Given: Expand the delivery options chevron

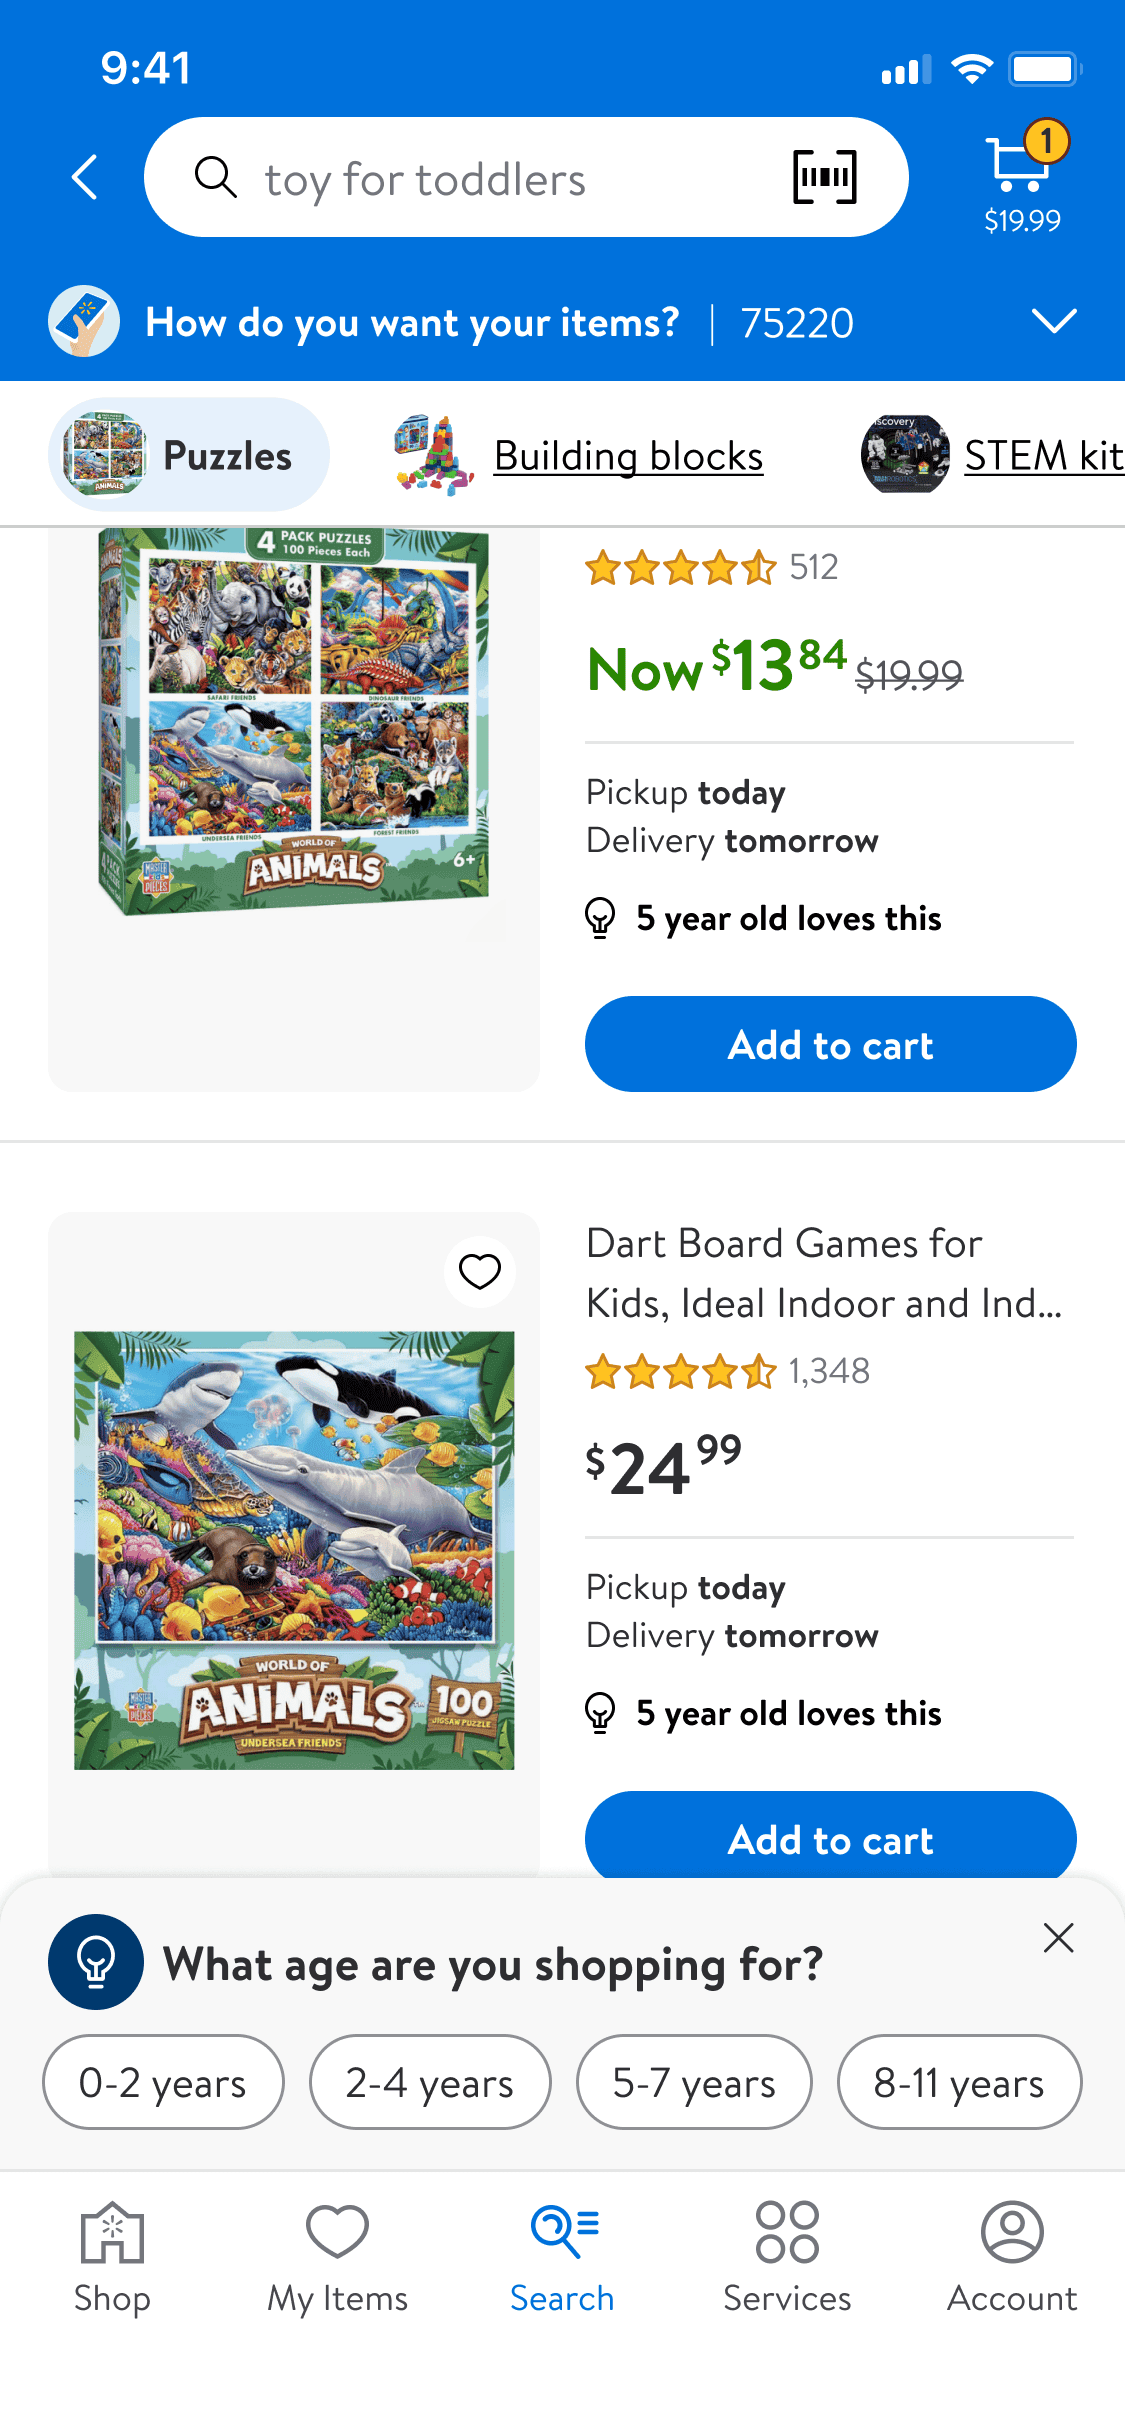Looking at the screenshot, I should coord(1054,322).
